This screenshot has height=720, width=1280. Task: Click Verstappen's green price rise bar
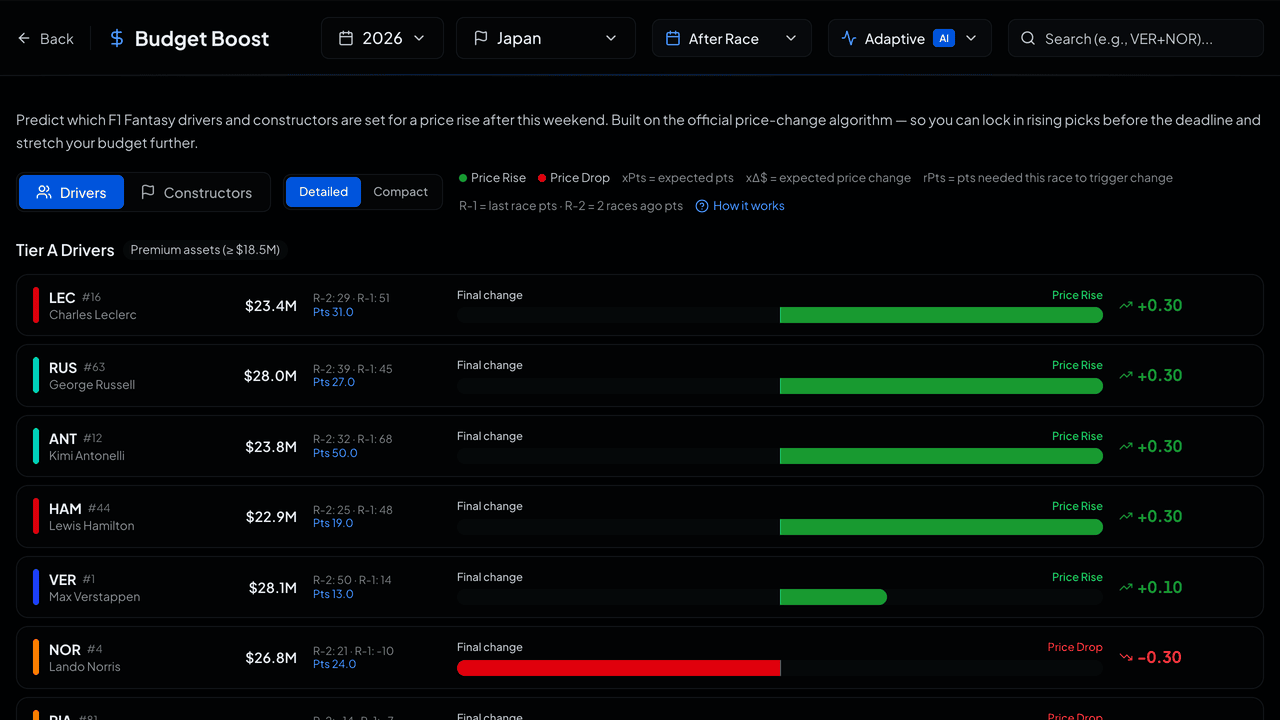tap(833, 597)
